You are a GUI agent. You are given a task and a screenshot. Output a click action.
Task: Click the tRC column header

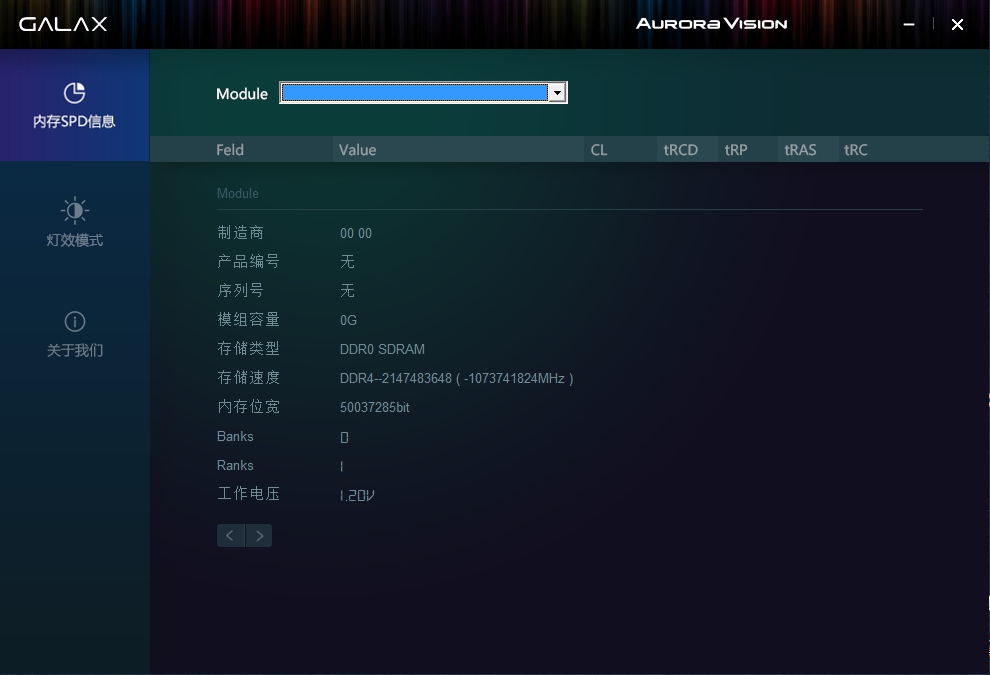856,150
